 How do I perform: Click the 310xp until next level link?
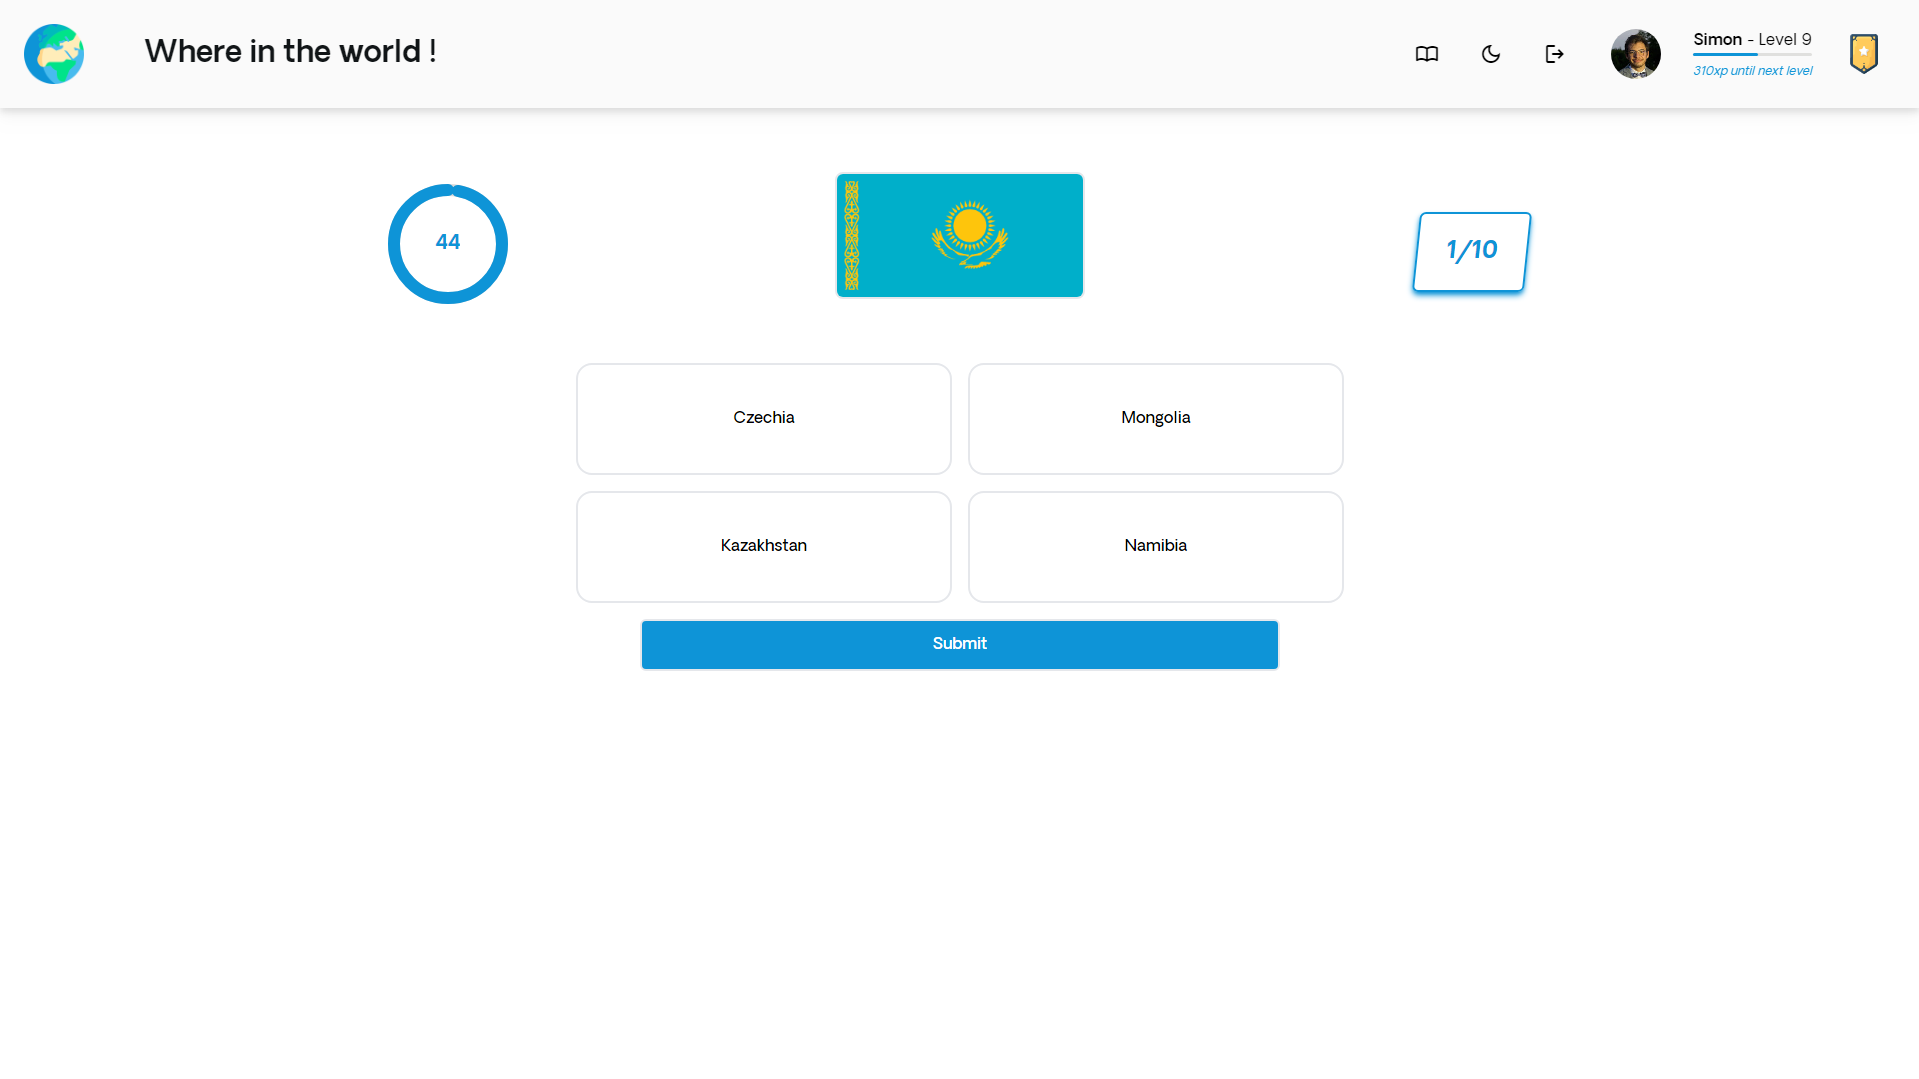pyautogui.click(x=1753, y=70)
